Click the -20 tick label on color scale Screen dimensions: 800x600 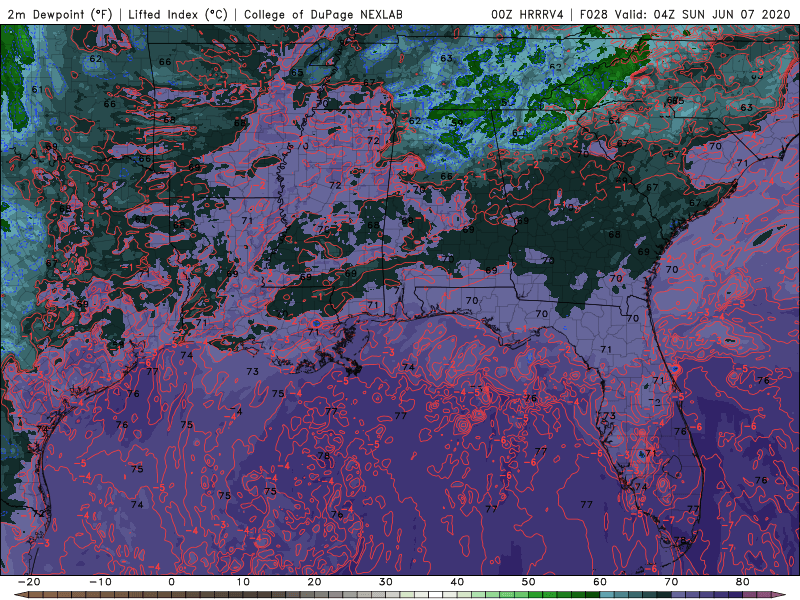tap(29, 582)
